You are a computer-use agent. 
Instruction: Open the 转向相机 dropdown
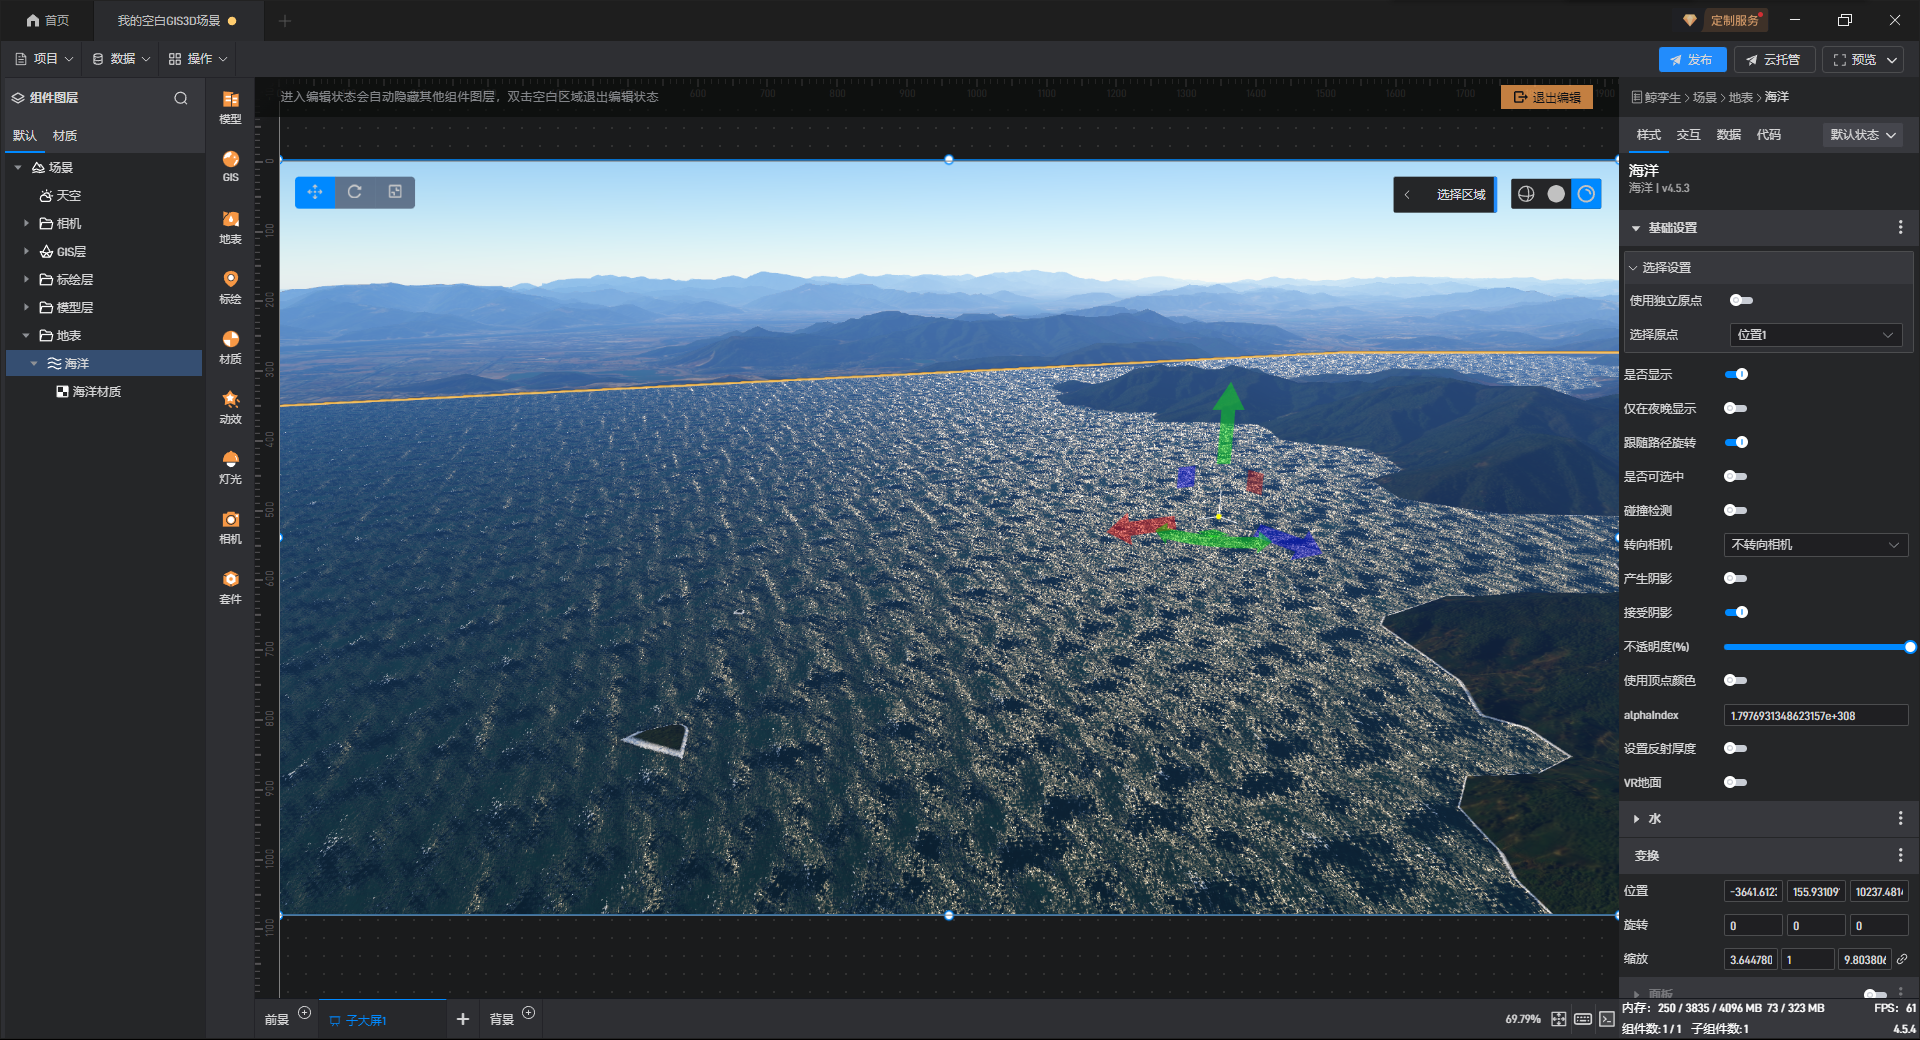1816,545
